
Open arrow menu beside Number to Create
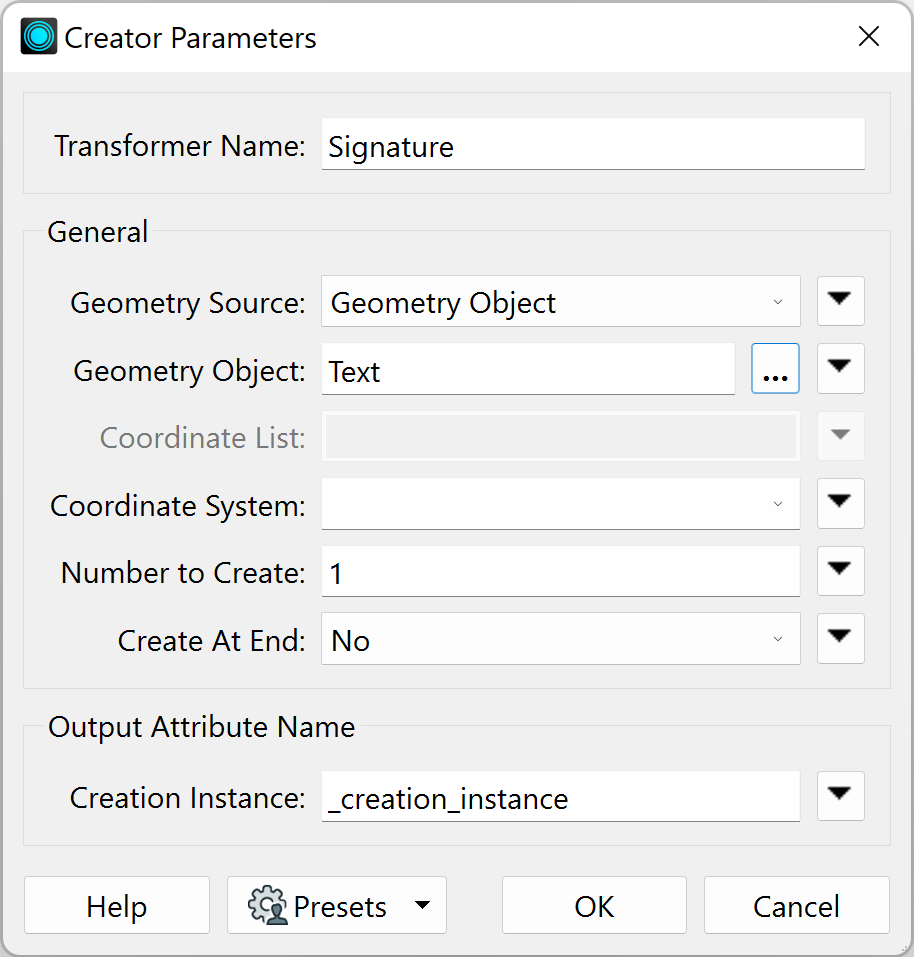click(x=840, y=571)
